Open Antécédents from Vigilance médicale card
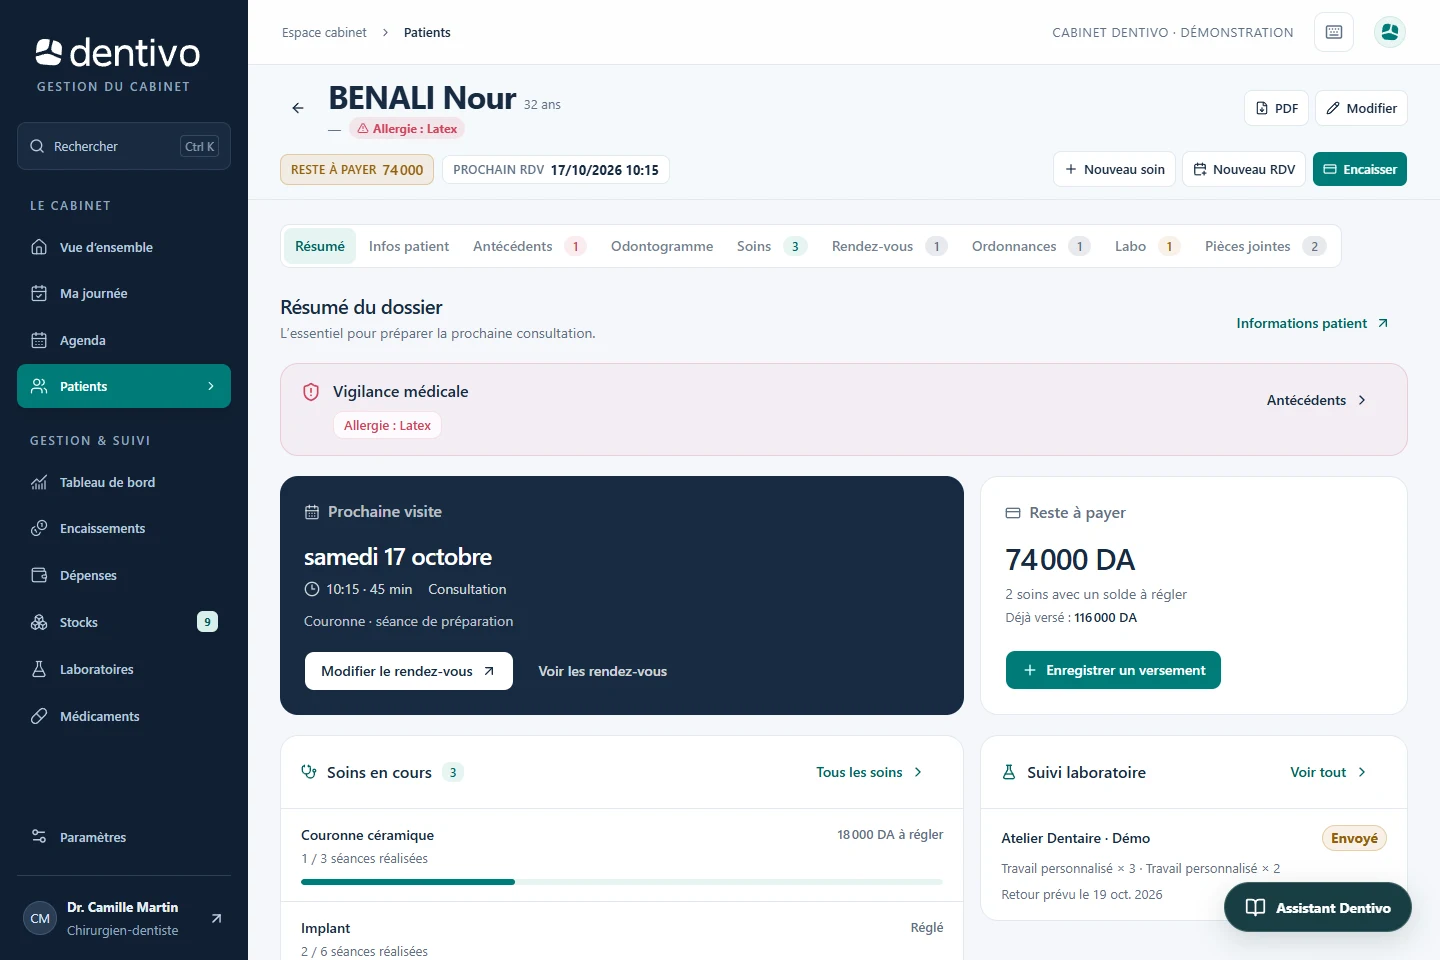 (x=1317, y=400)
